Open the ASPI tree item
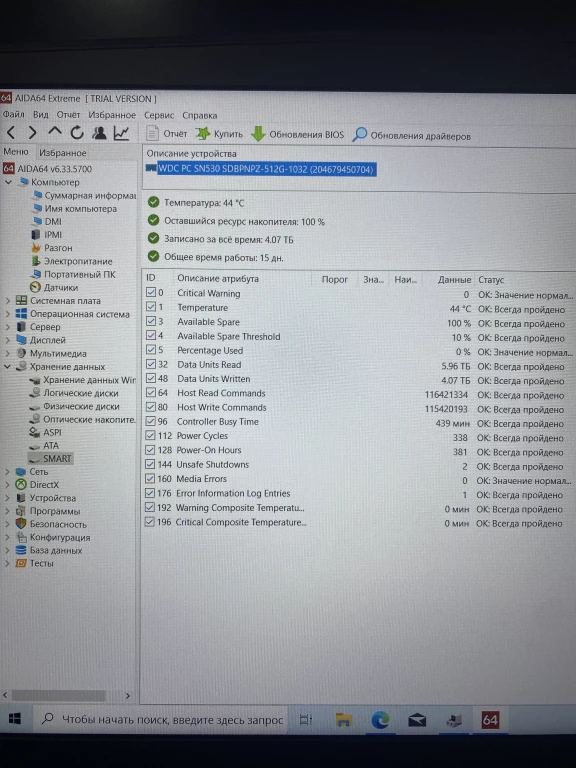This screenshot has height=768, width=576. coord(46,432)
